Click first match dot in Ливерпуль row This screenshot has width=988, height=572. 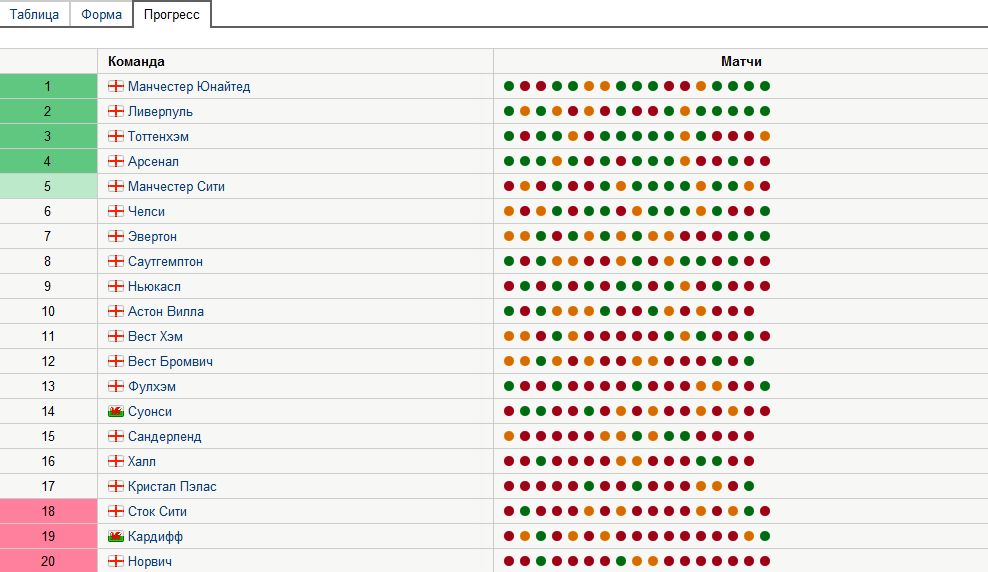coord(509,112)
